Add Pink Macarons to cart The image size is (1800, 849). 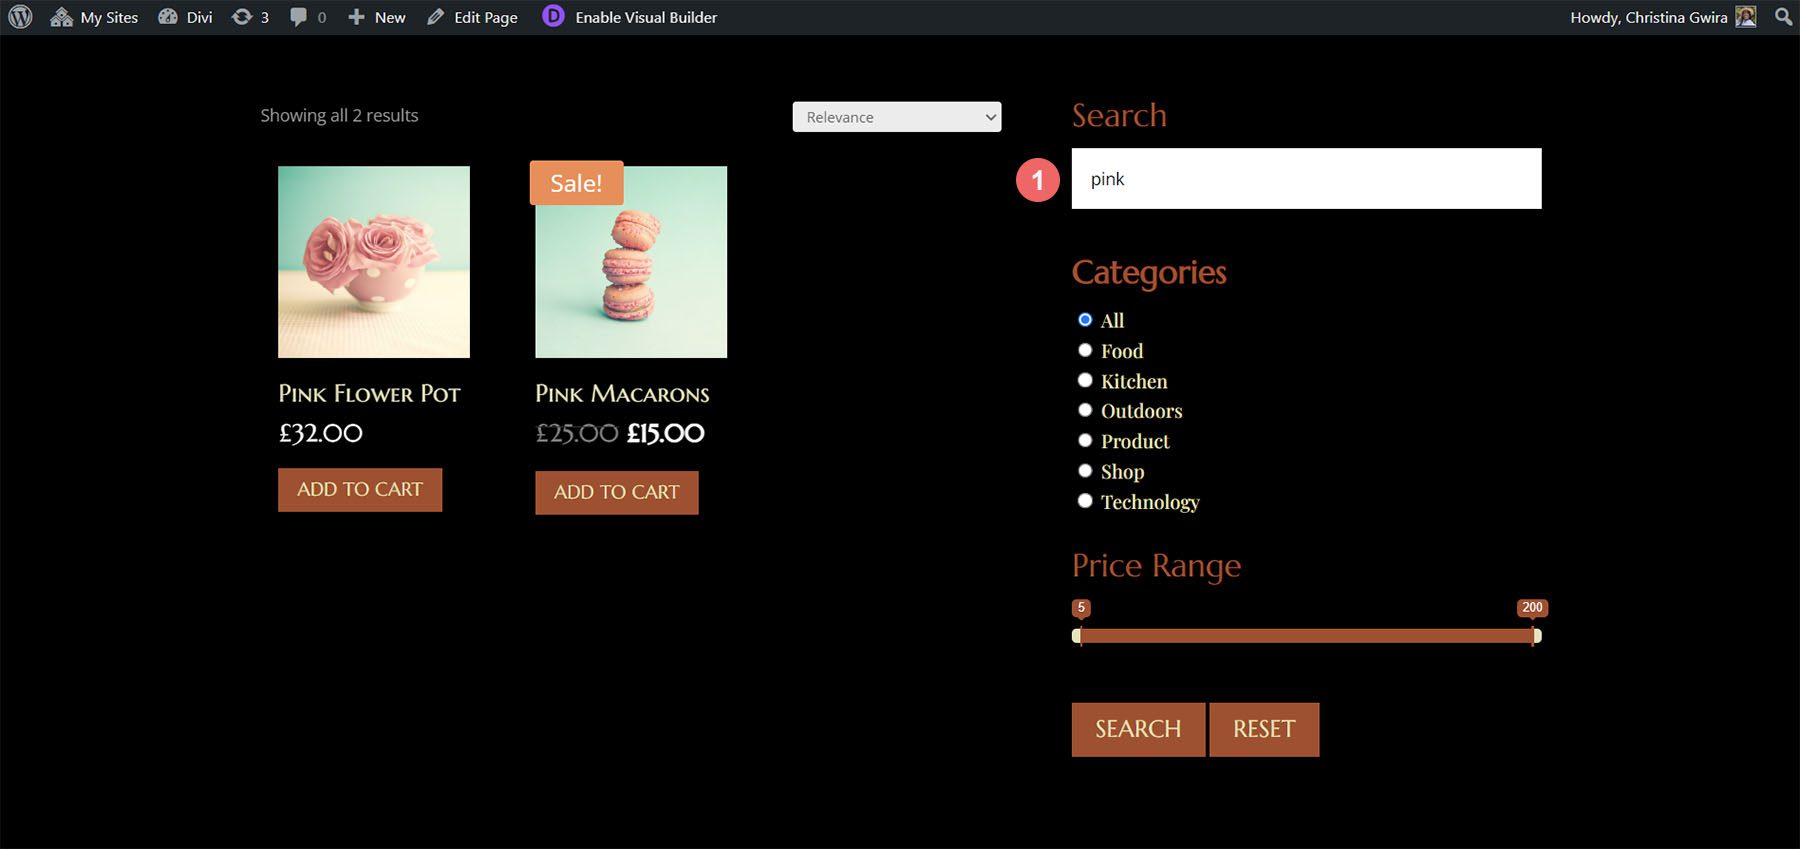click(x=617, y=492)
